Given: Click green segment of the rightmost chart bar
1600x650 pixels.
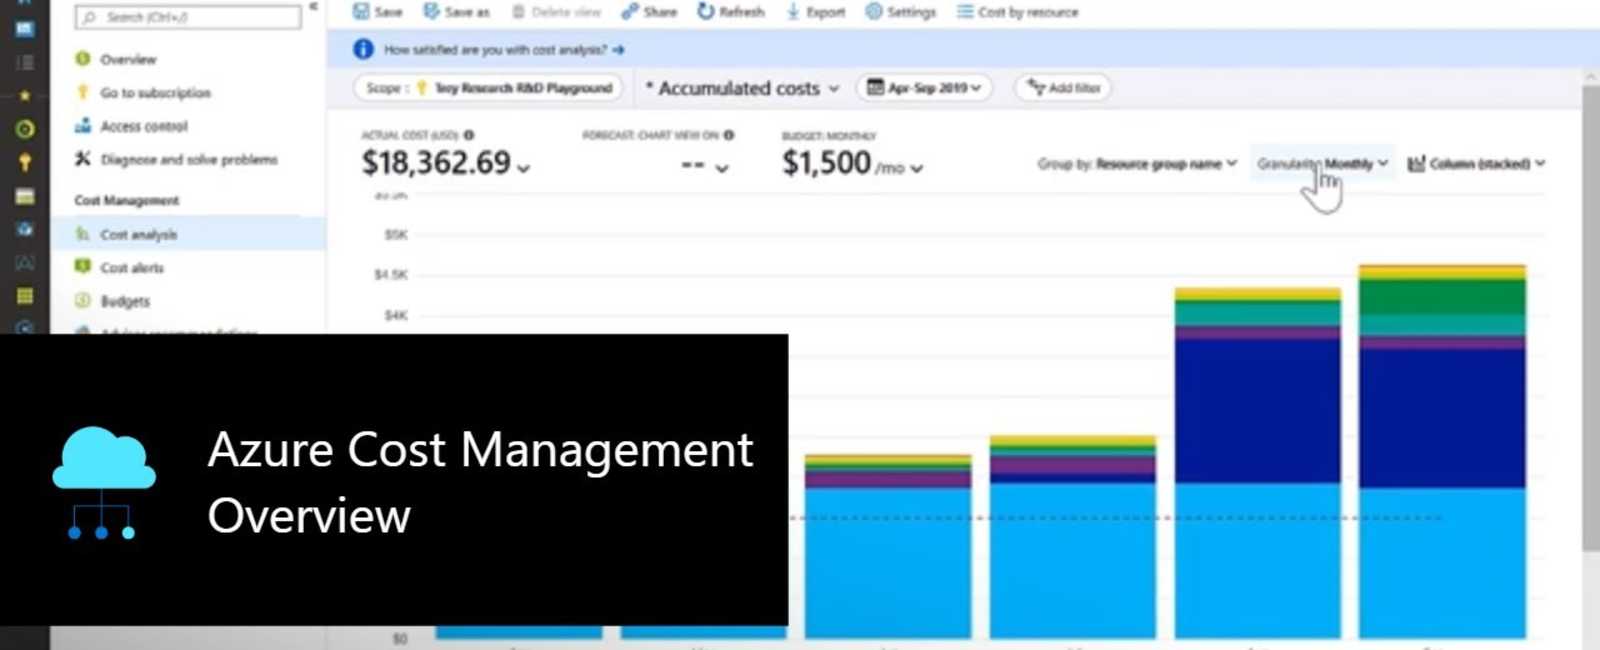Looking at the screenshot, I should click(x=1442, y=297).
